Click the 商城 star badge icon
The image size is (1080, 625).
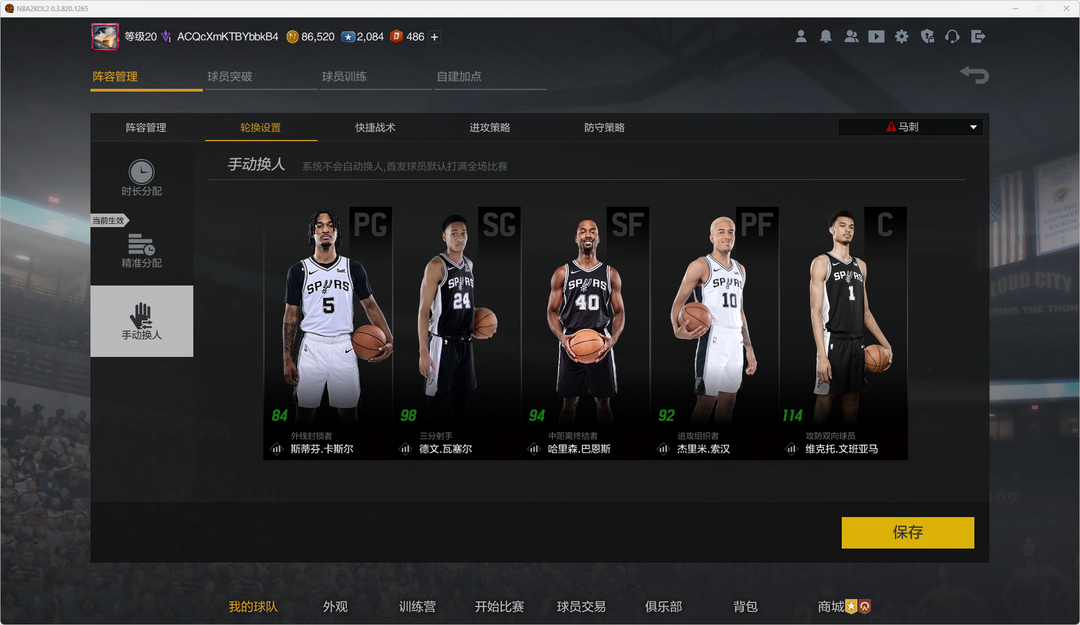[x=851, y=606]
